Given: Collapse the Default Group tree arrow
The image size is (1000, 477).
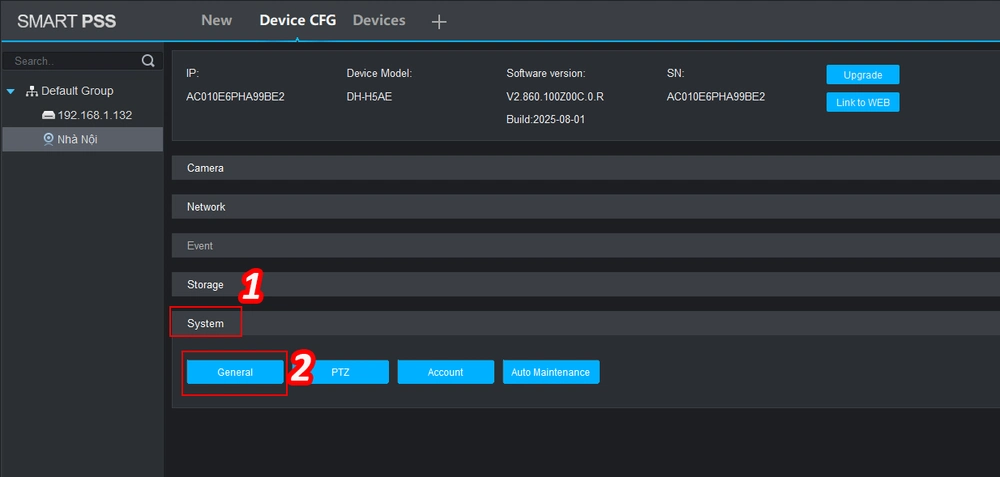Looking at the screenshot, I should 11,91.
